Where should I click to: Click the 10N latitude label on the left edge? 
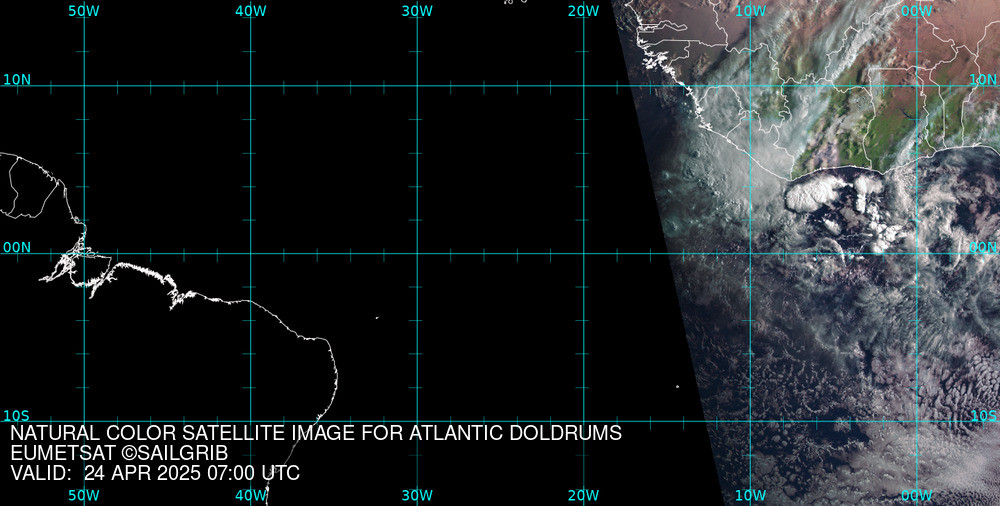click(x=17, y=80)
